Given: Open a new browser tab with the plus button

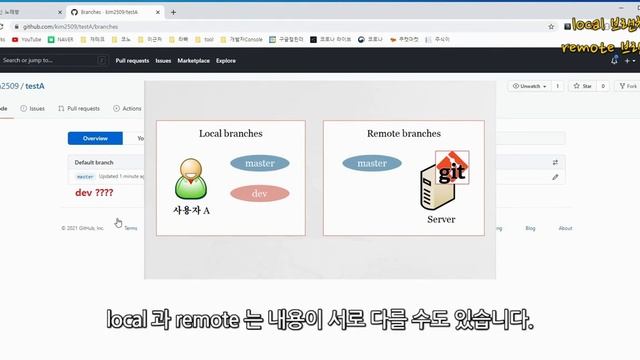Looking at the screenshot, I should [x=173, y=12].
